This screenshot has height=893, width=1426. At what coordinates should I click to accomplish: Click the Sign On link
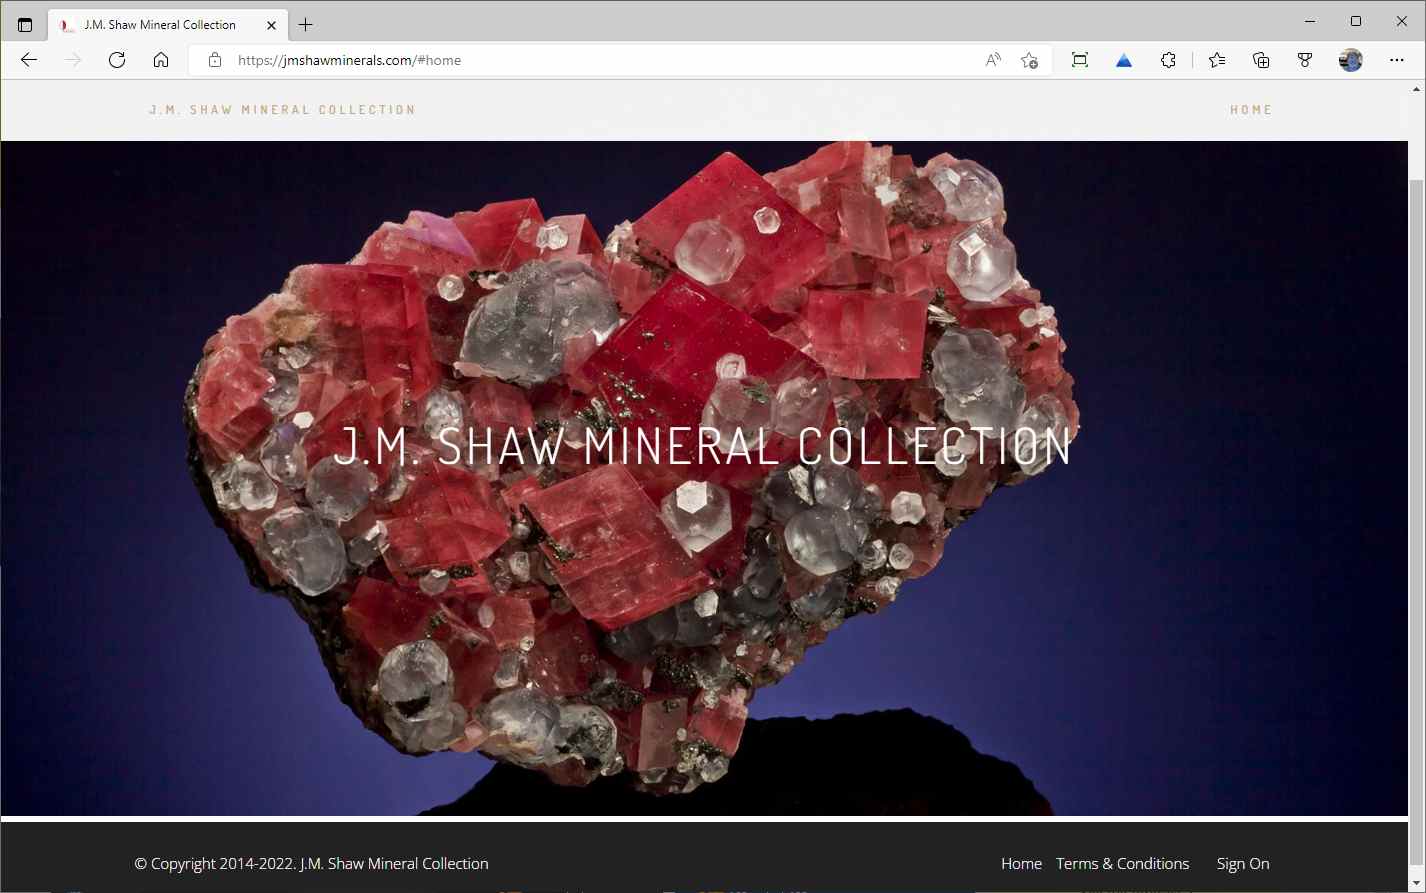click(x=1242, y=863)
